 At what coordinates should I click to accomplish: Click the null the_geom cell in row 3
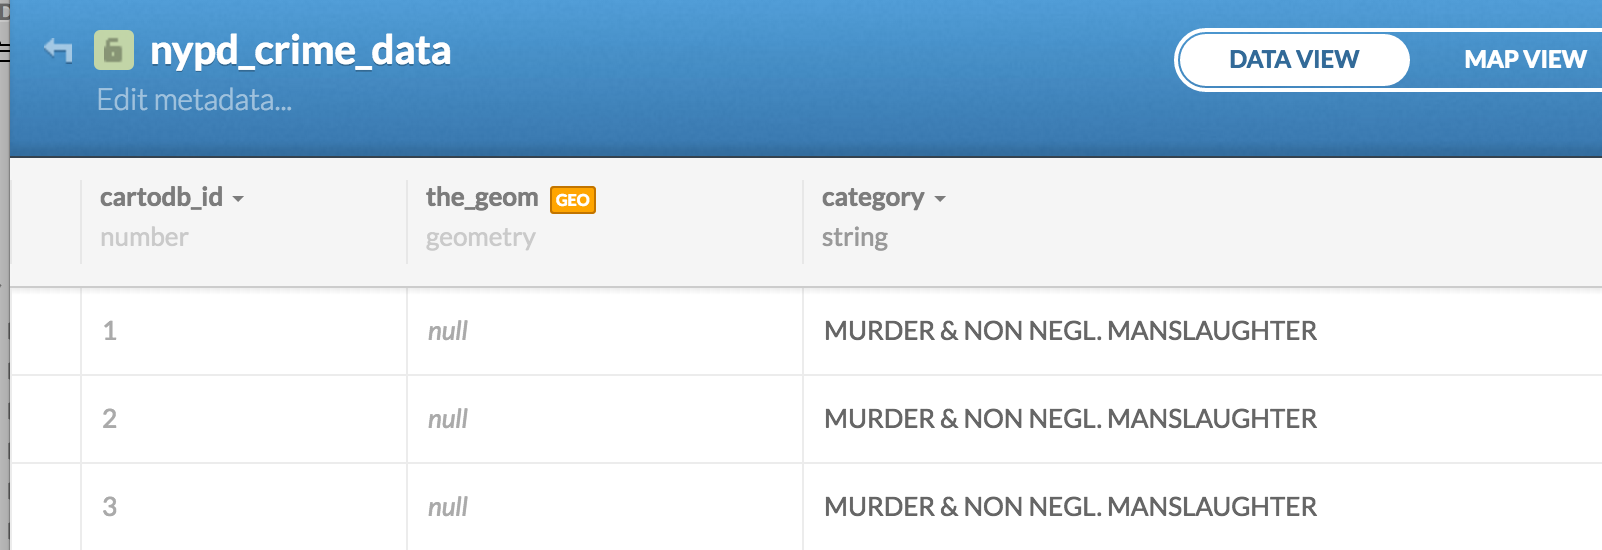[605, 507]
